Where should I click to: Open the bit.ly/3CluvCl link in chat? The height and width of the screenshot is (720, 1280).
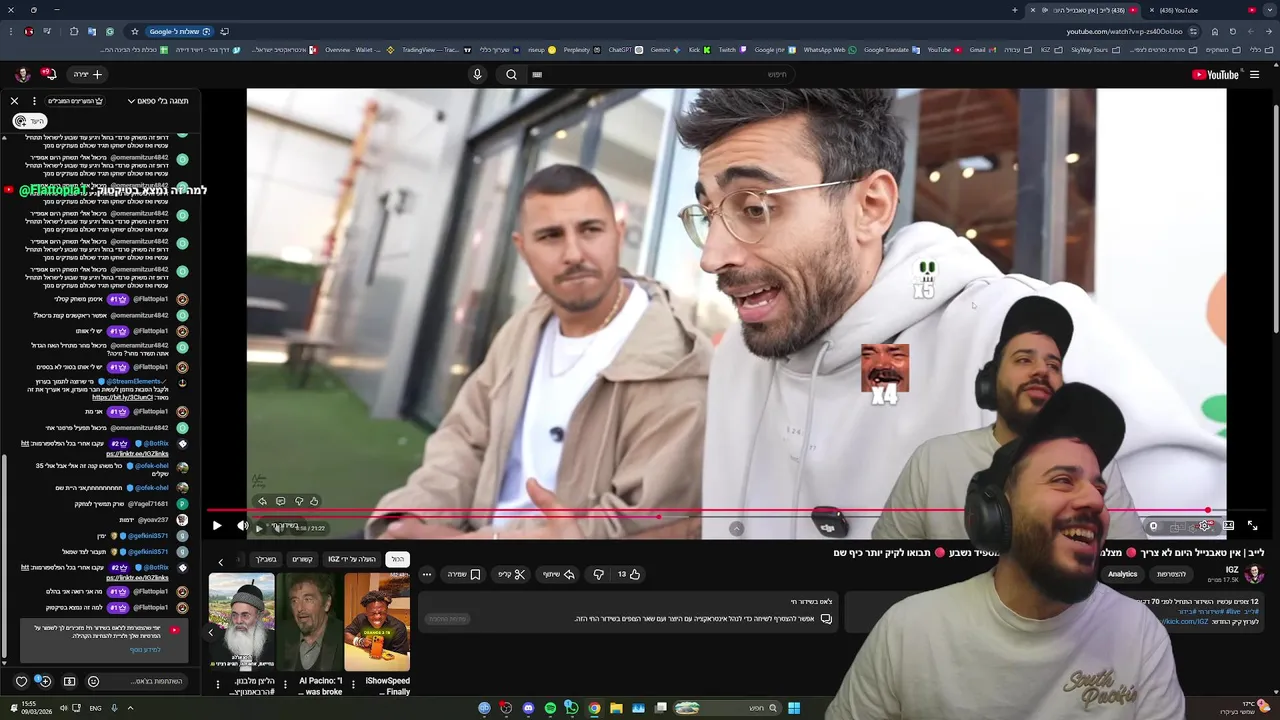[x=123, y=398]
